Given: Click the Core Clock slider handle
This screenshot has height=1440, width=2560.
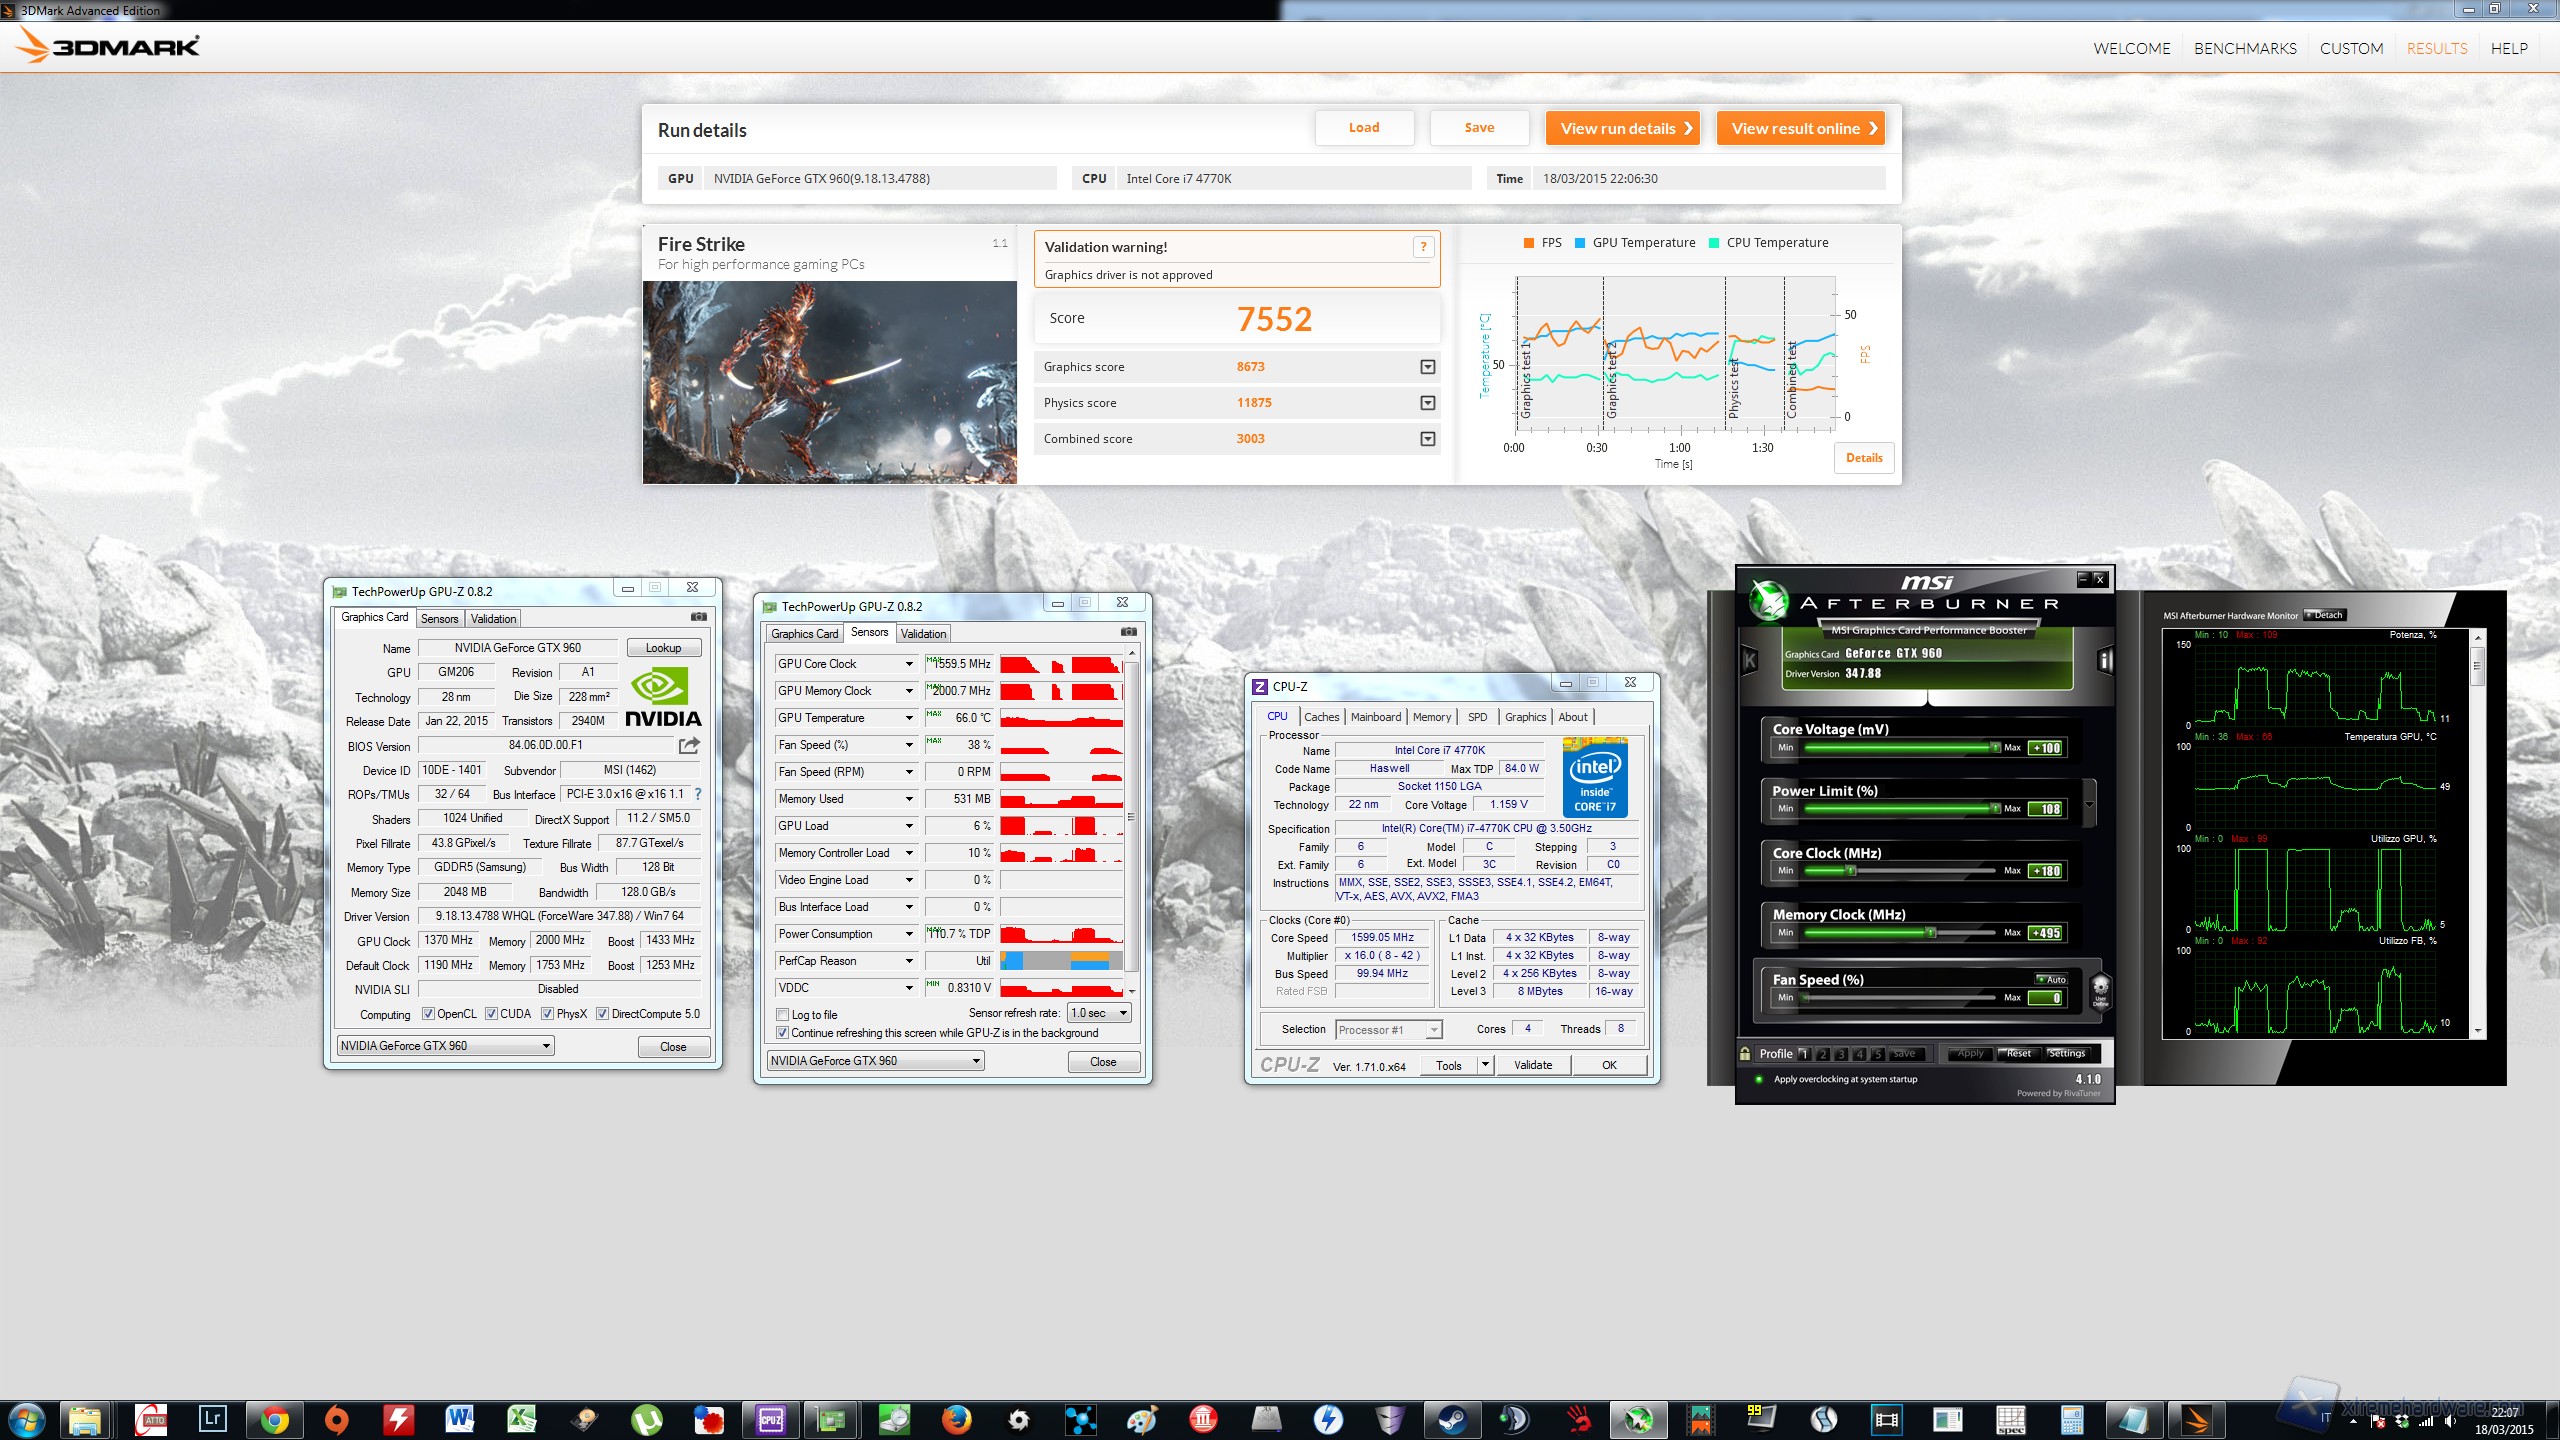Looking at the screenshot, I should [x=1851, y=871].
